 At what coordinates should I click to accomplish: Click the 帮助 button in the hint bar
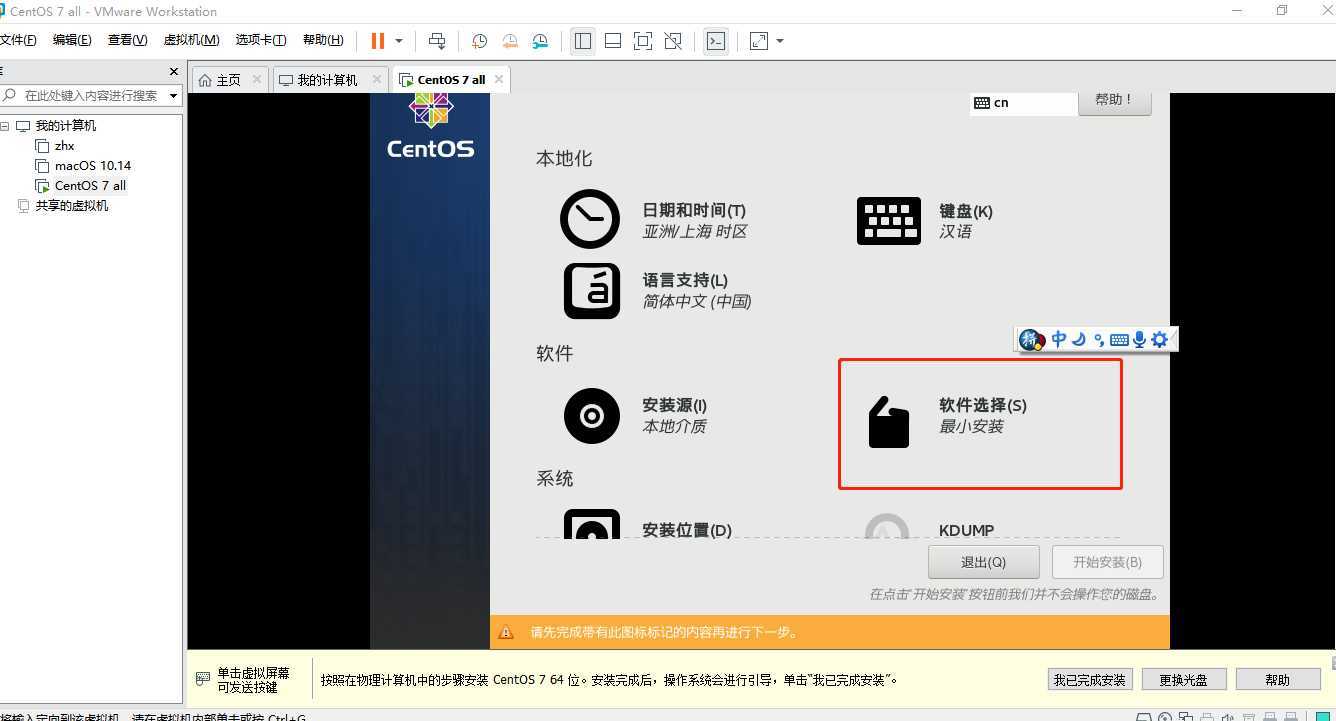pyautogui.click(x=1277, y=680)
